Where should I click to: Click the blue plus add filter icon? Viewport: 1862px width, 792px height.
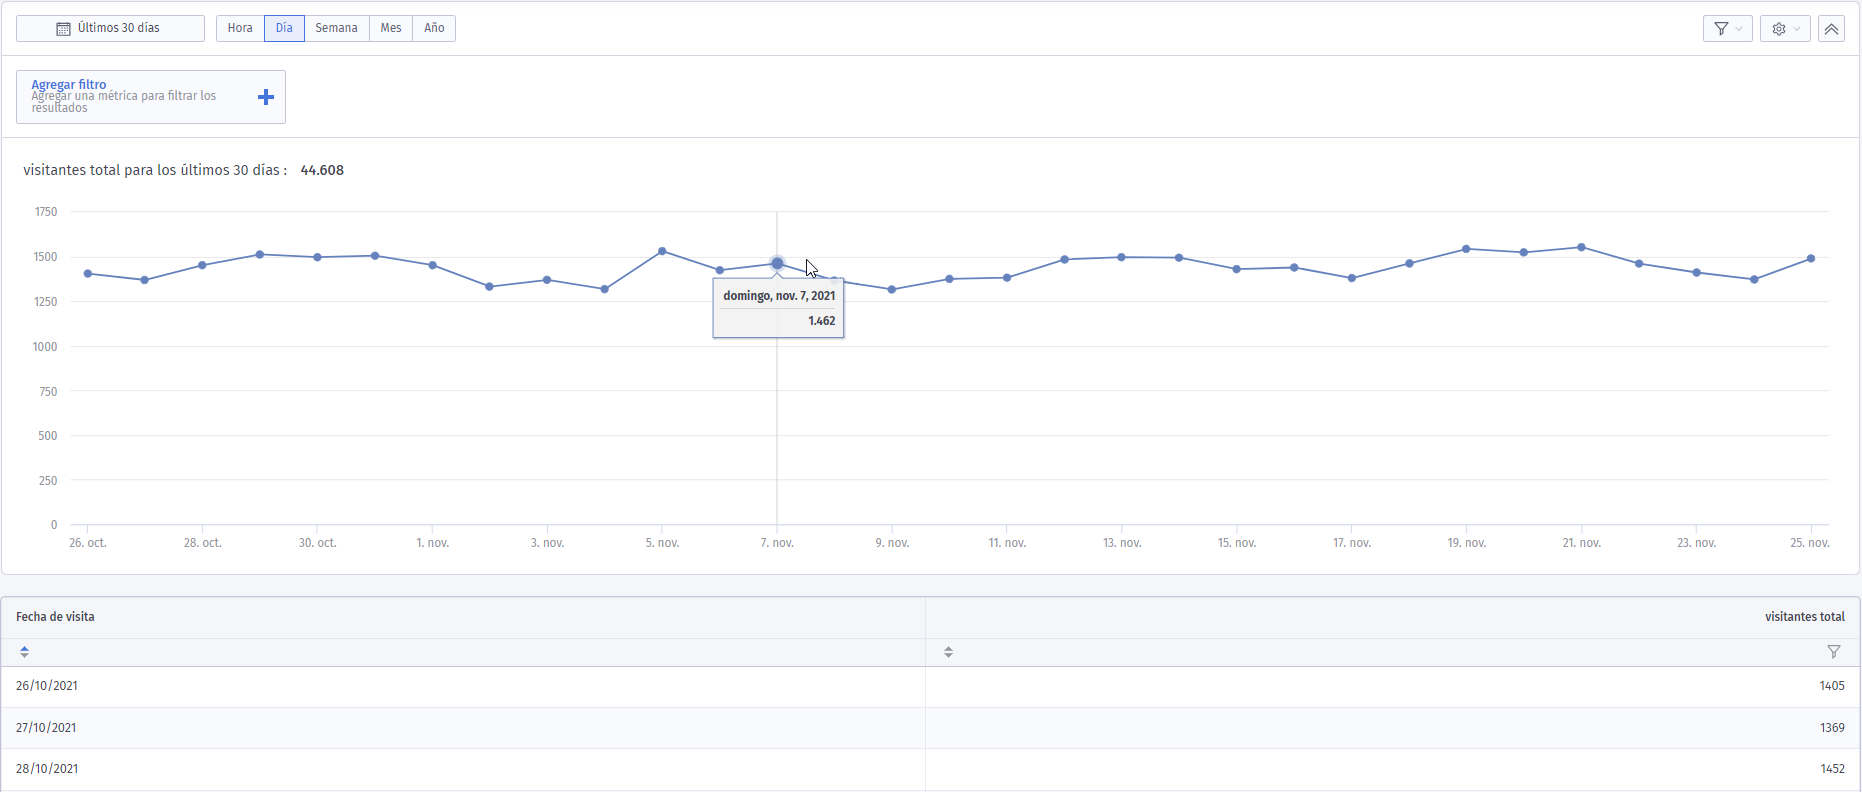coord(266,97)
